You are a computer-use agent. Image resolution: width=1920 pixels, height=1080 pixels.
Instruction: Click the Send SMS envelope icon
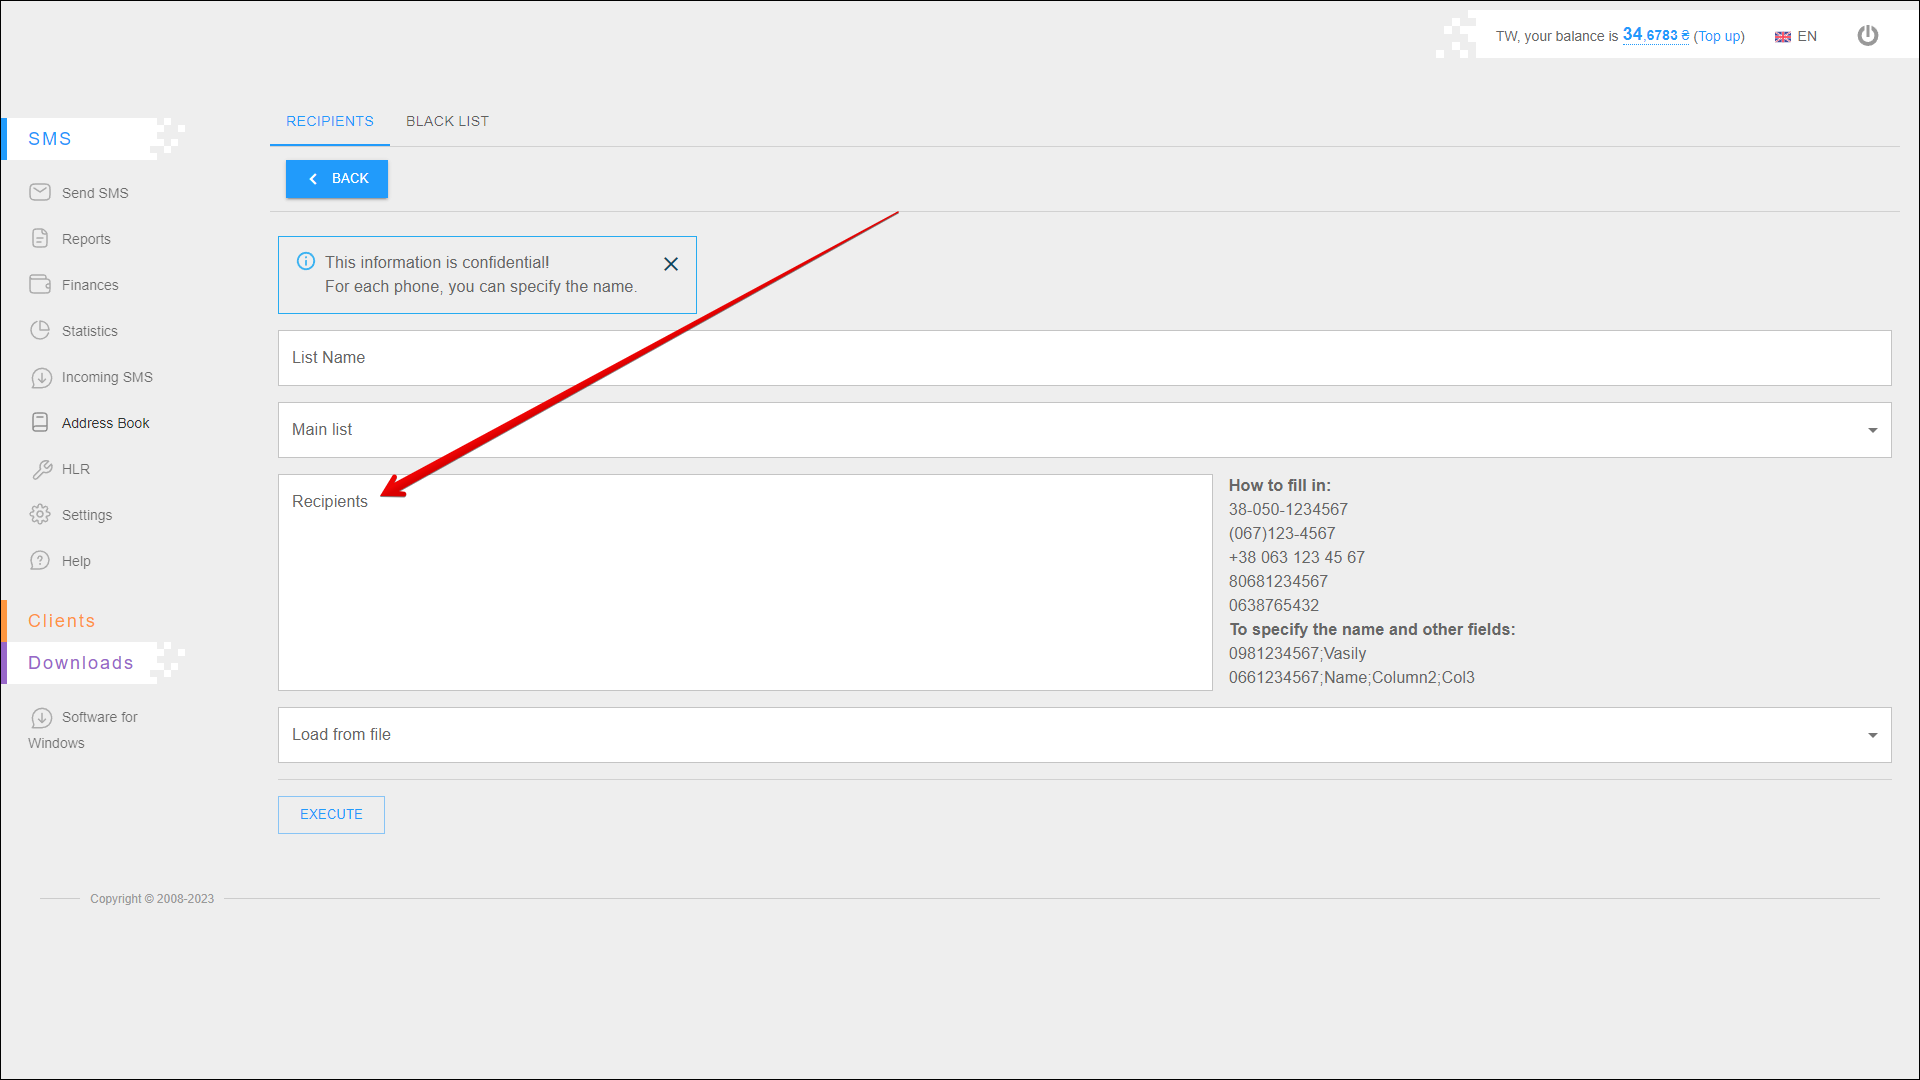[x=40, y=192]
